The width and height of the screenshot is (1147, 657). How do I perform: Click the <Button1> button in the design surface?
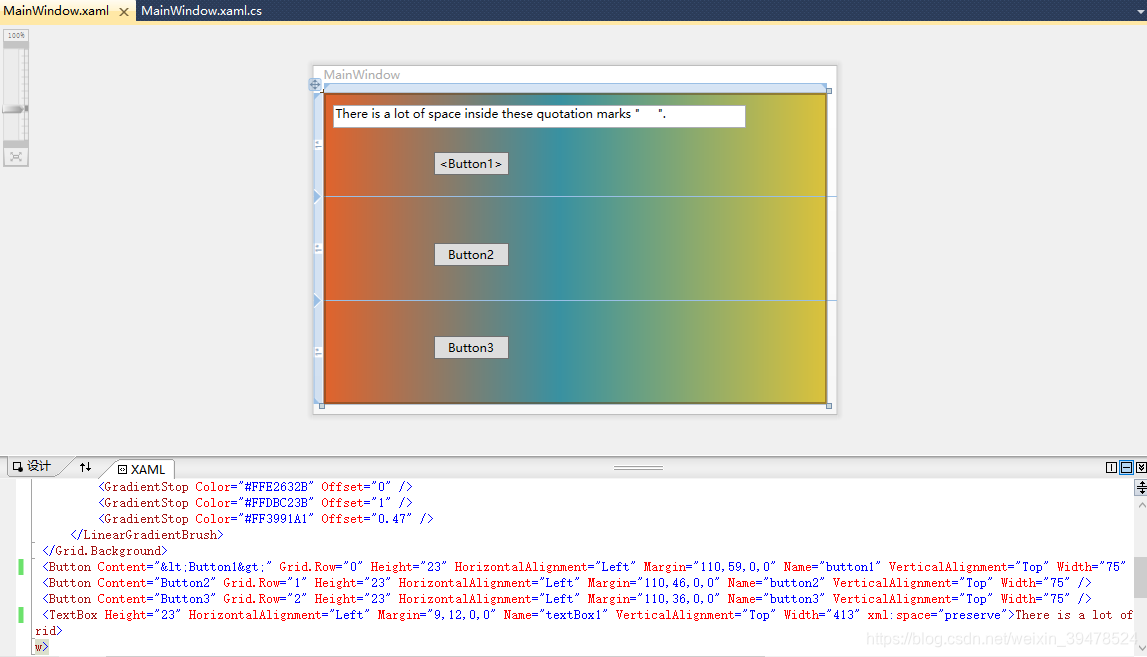pos(471,163)
